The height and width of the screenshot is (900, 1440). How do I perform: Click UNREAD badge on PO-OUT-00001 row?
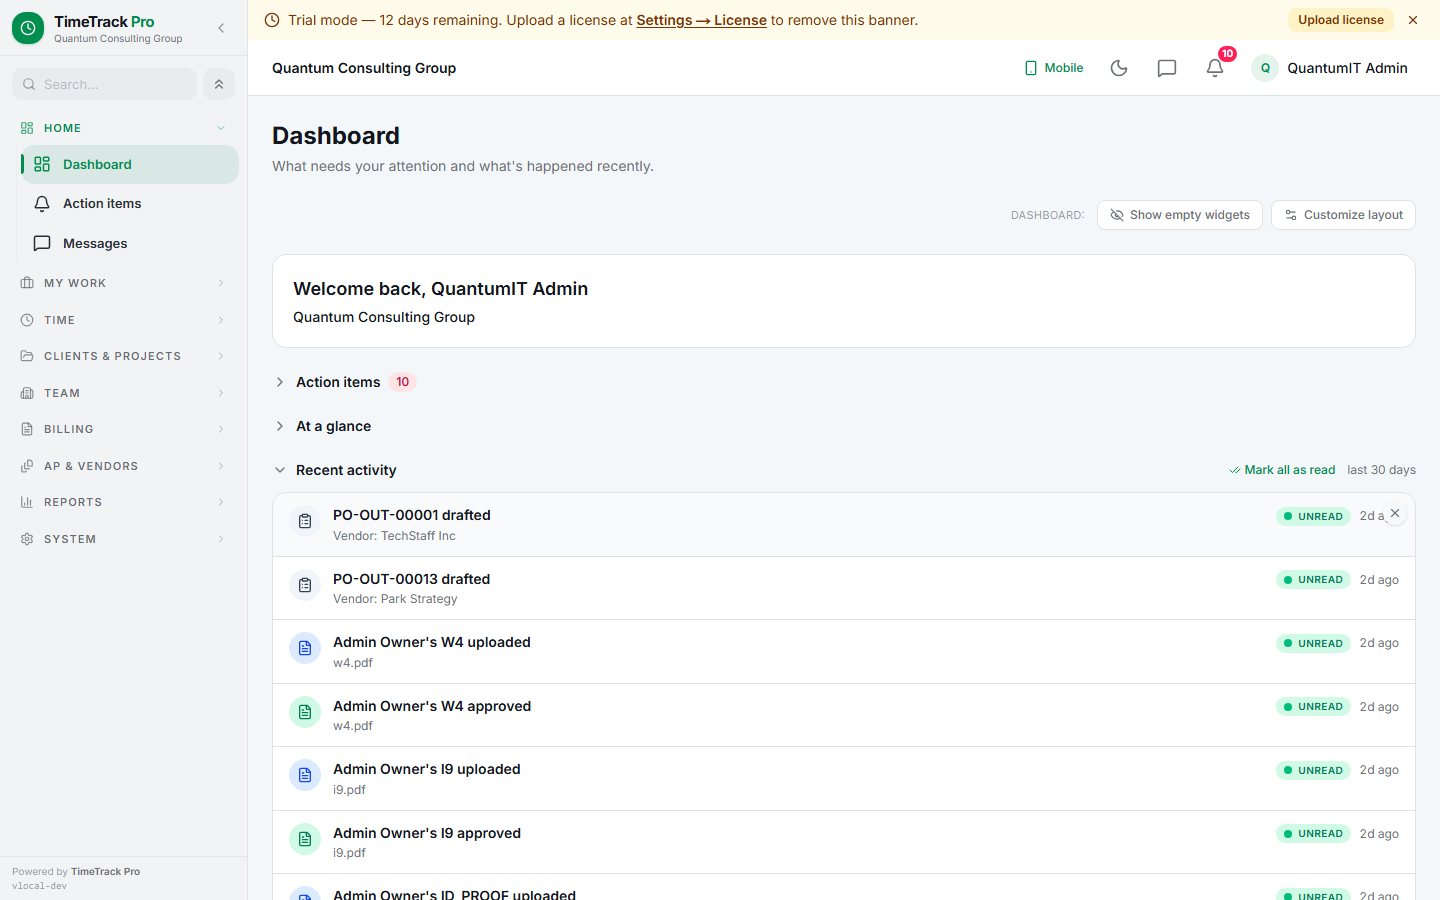click(x=1313, y=516)
